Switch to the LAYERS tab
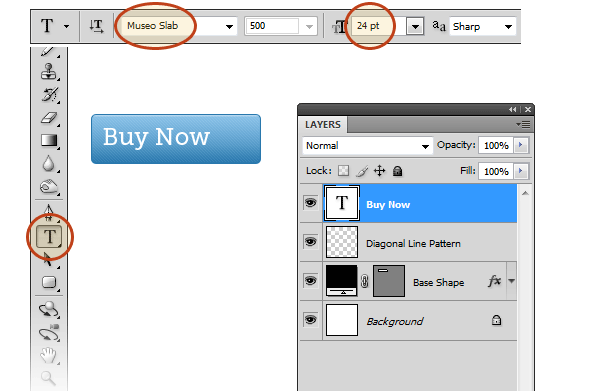Viewport: 600px width, 391px height. pos(323,125)
